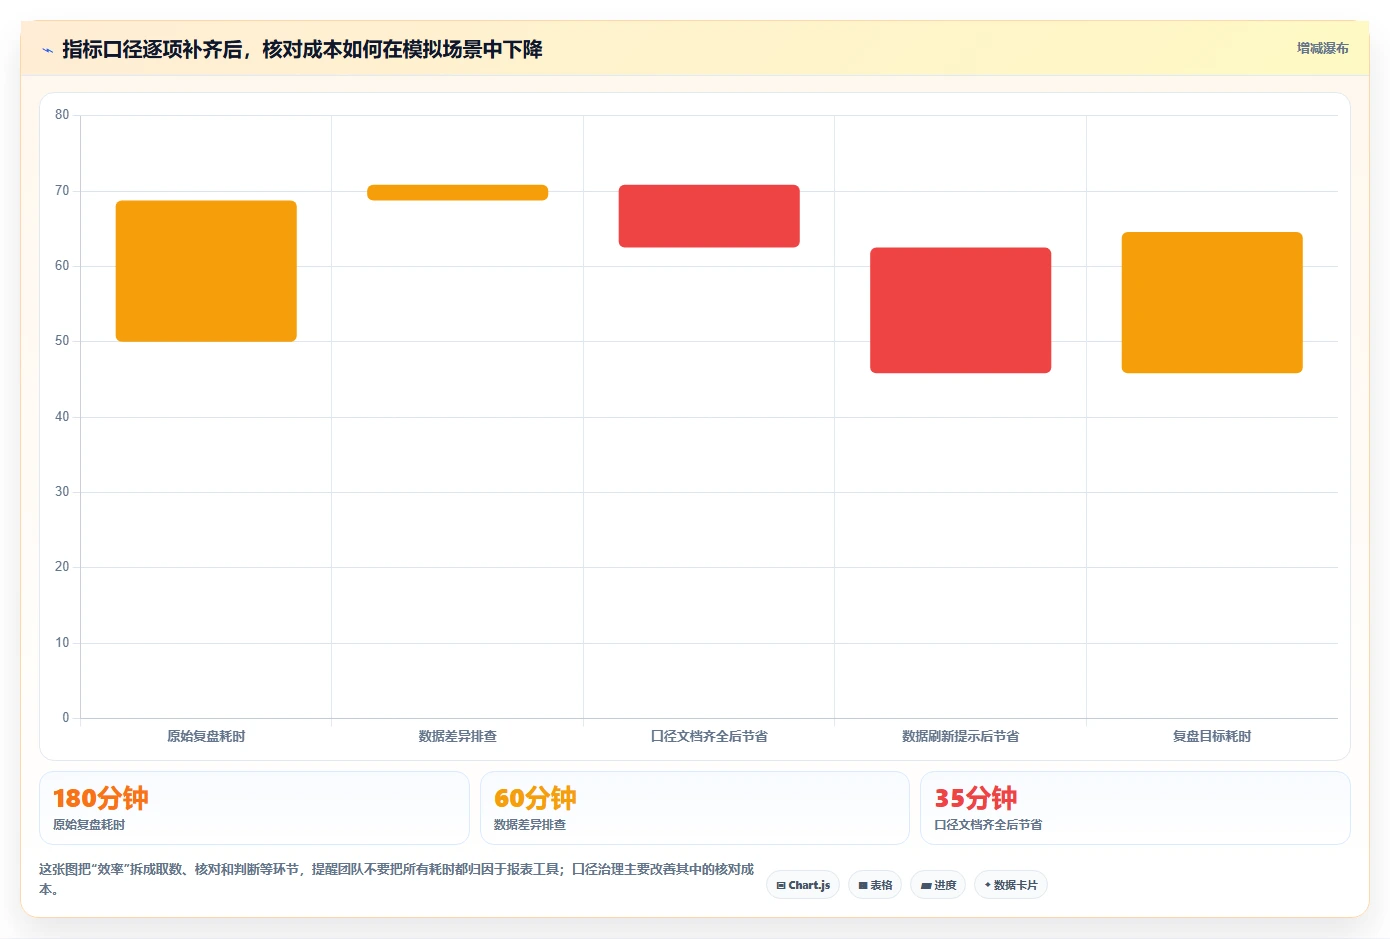Click y-axis value 80

pos(62,115)
